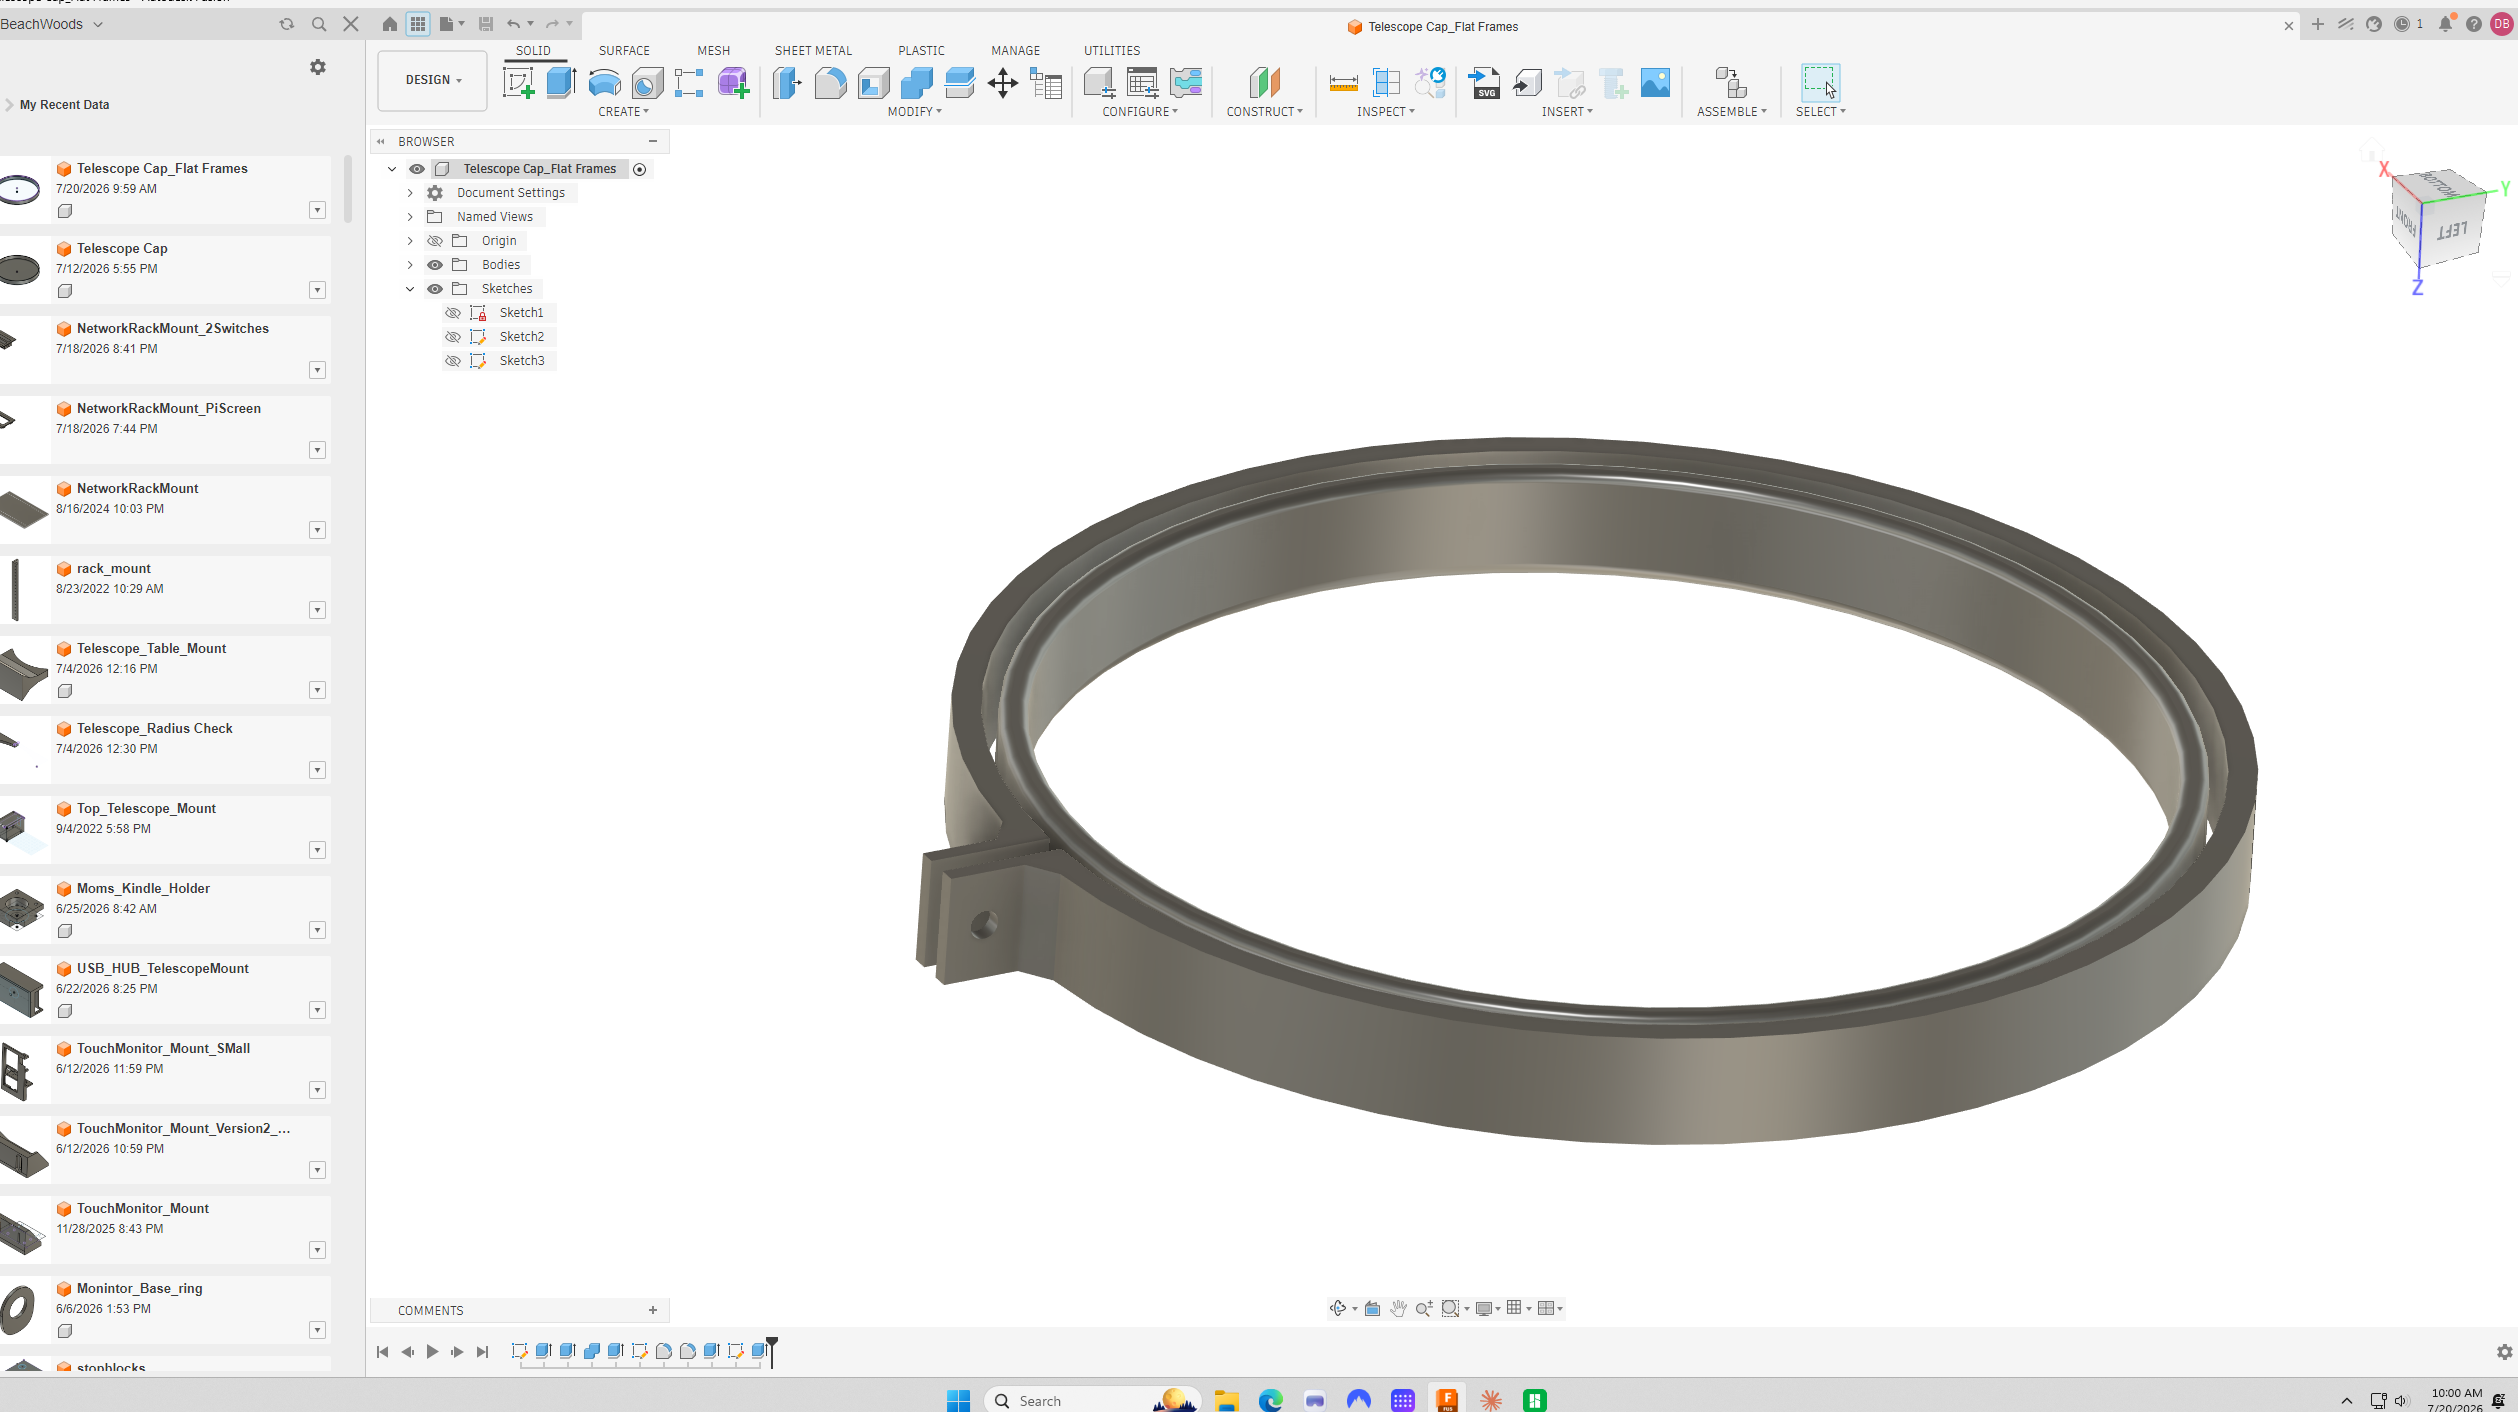Play the timeline history
The height and width of the screenshot is (1412, 2518).
(x=432, y=1351)
